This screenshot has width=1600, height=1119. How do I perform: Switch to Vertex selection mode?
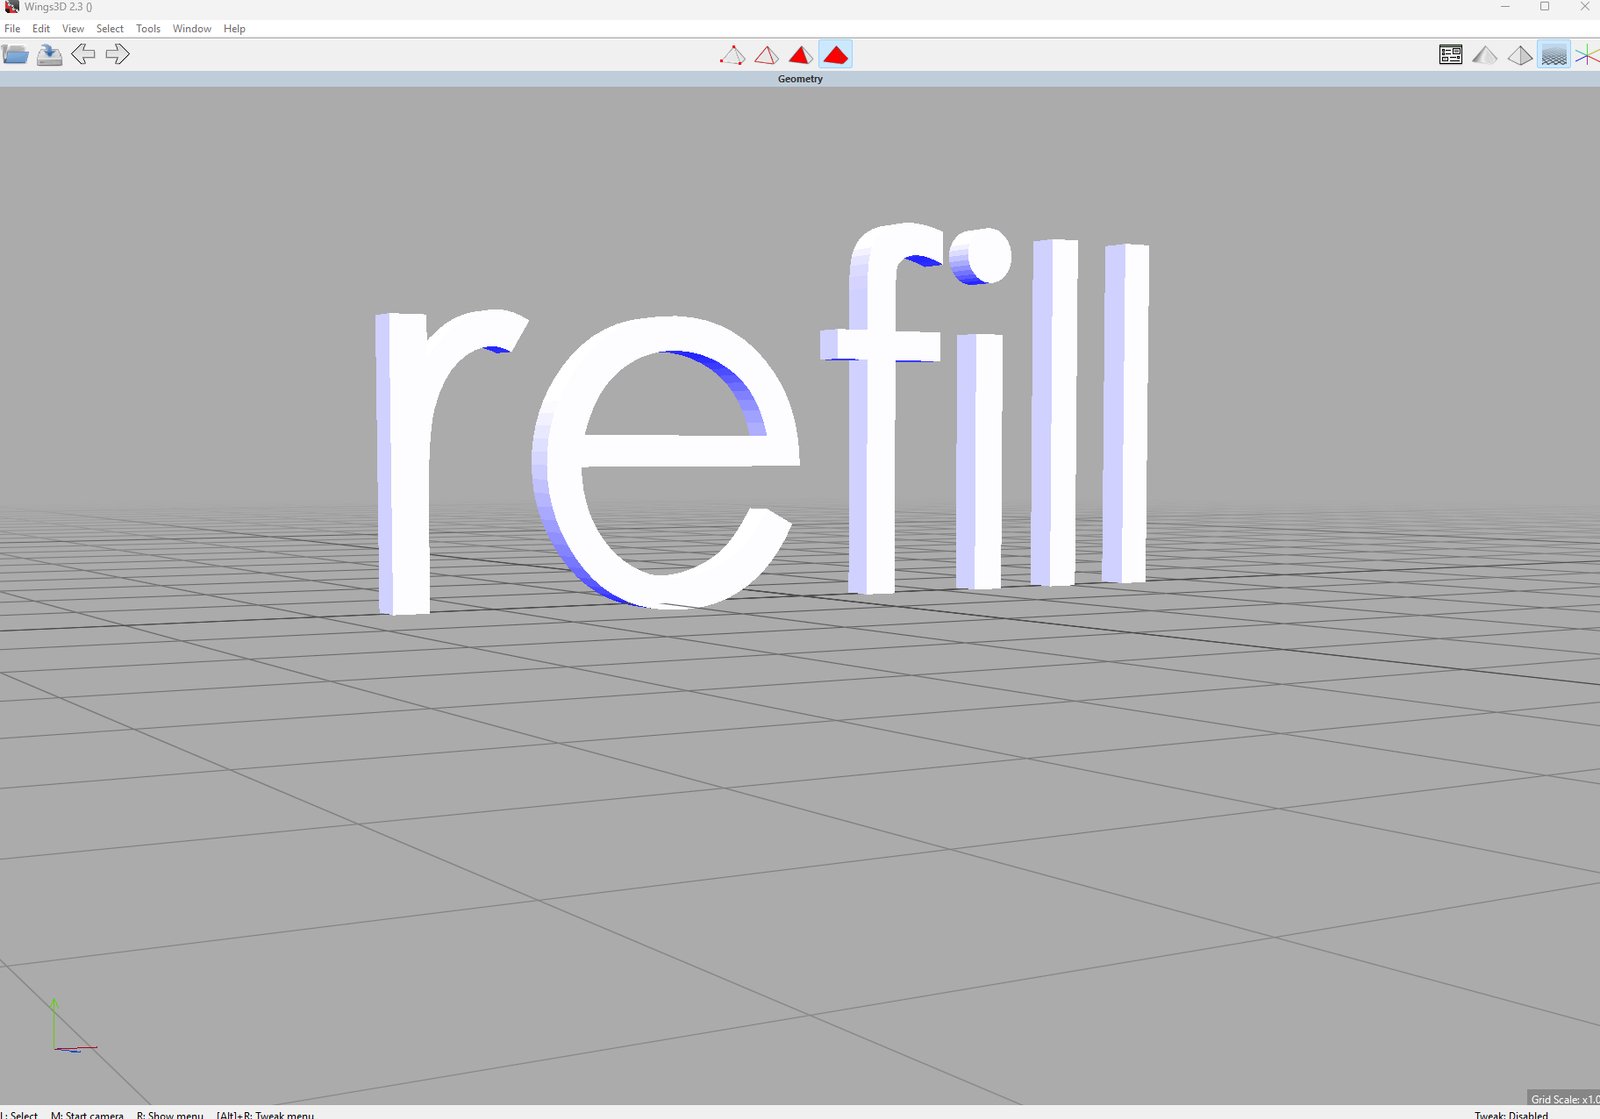pyautogui.click(x=732, y=55)
